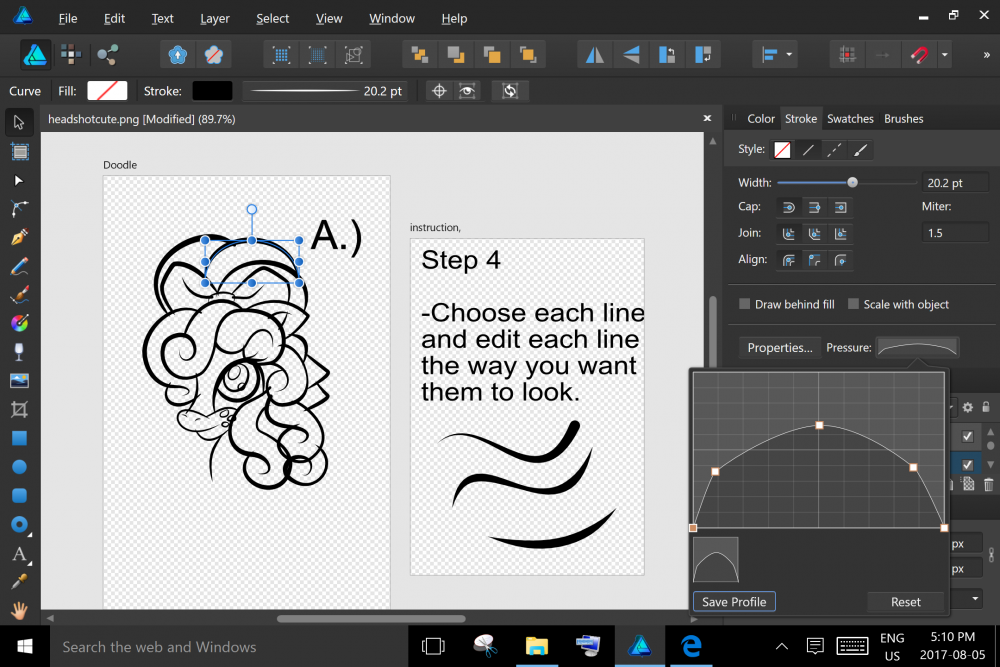Reset the pressure curve
The image size is (1000, 667).
pyautogui.click(x=905, y=601)
